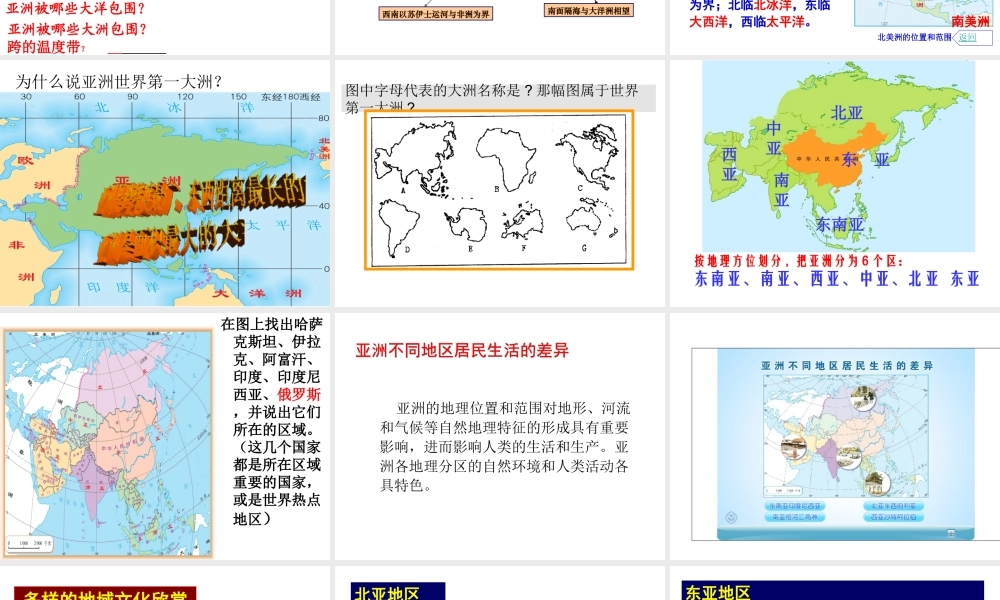Click the diamond leaf logo on the interactive slide
Viewport: 1000px width, 600px height.
point(732,517)
